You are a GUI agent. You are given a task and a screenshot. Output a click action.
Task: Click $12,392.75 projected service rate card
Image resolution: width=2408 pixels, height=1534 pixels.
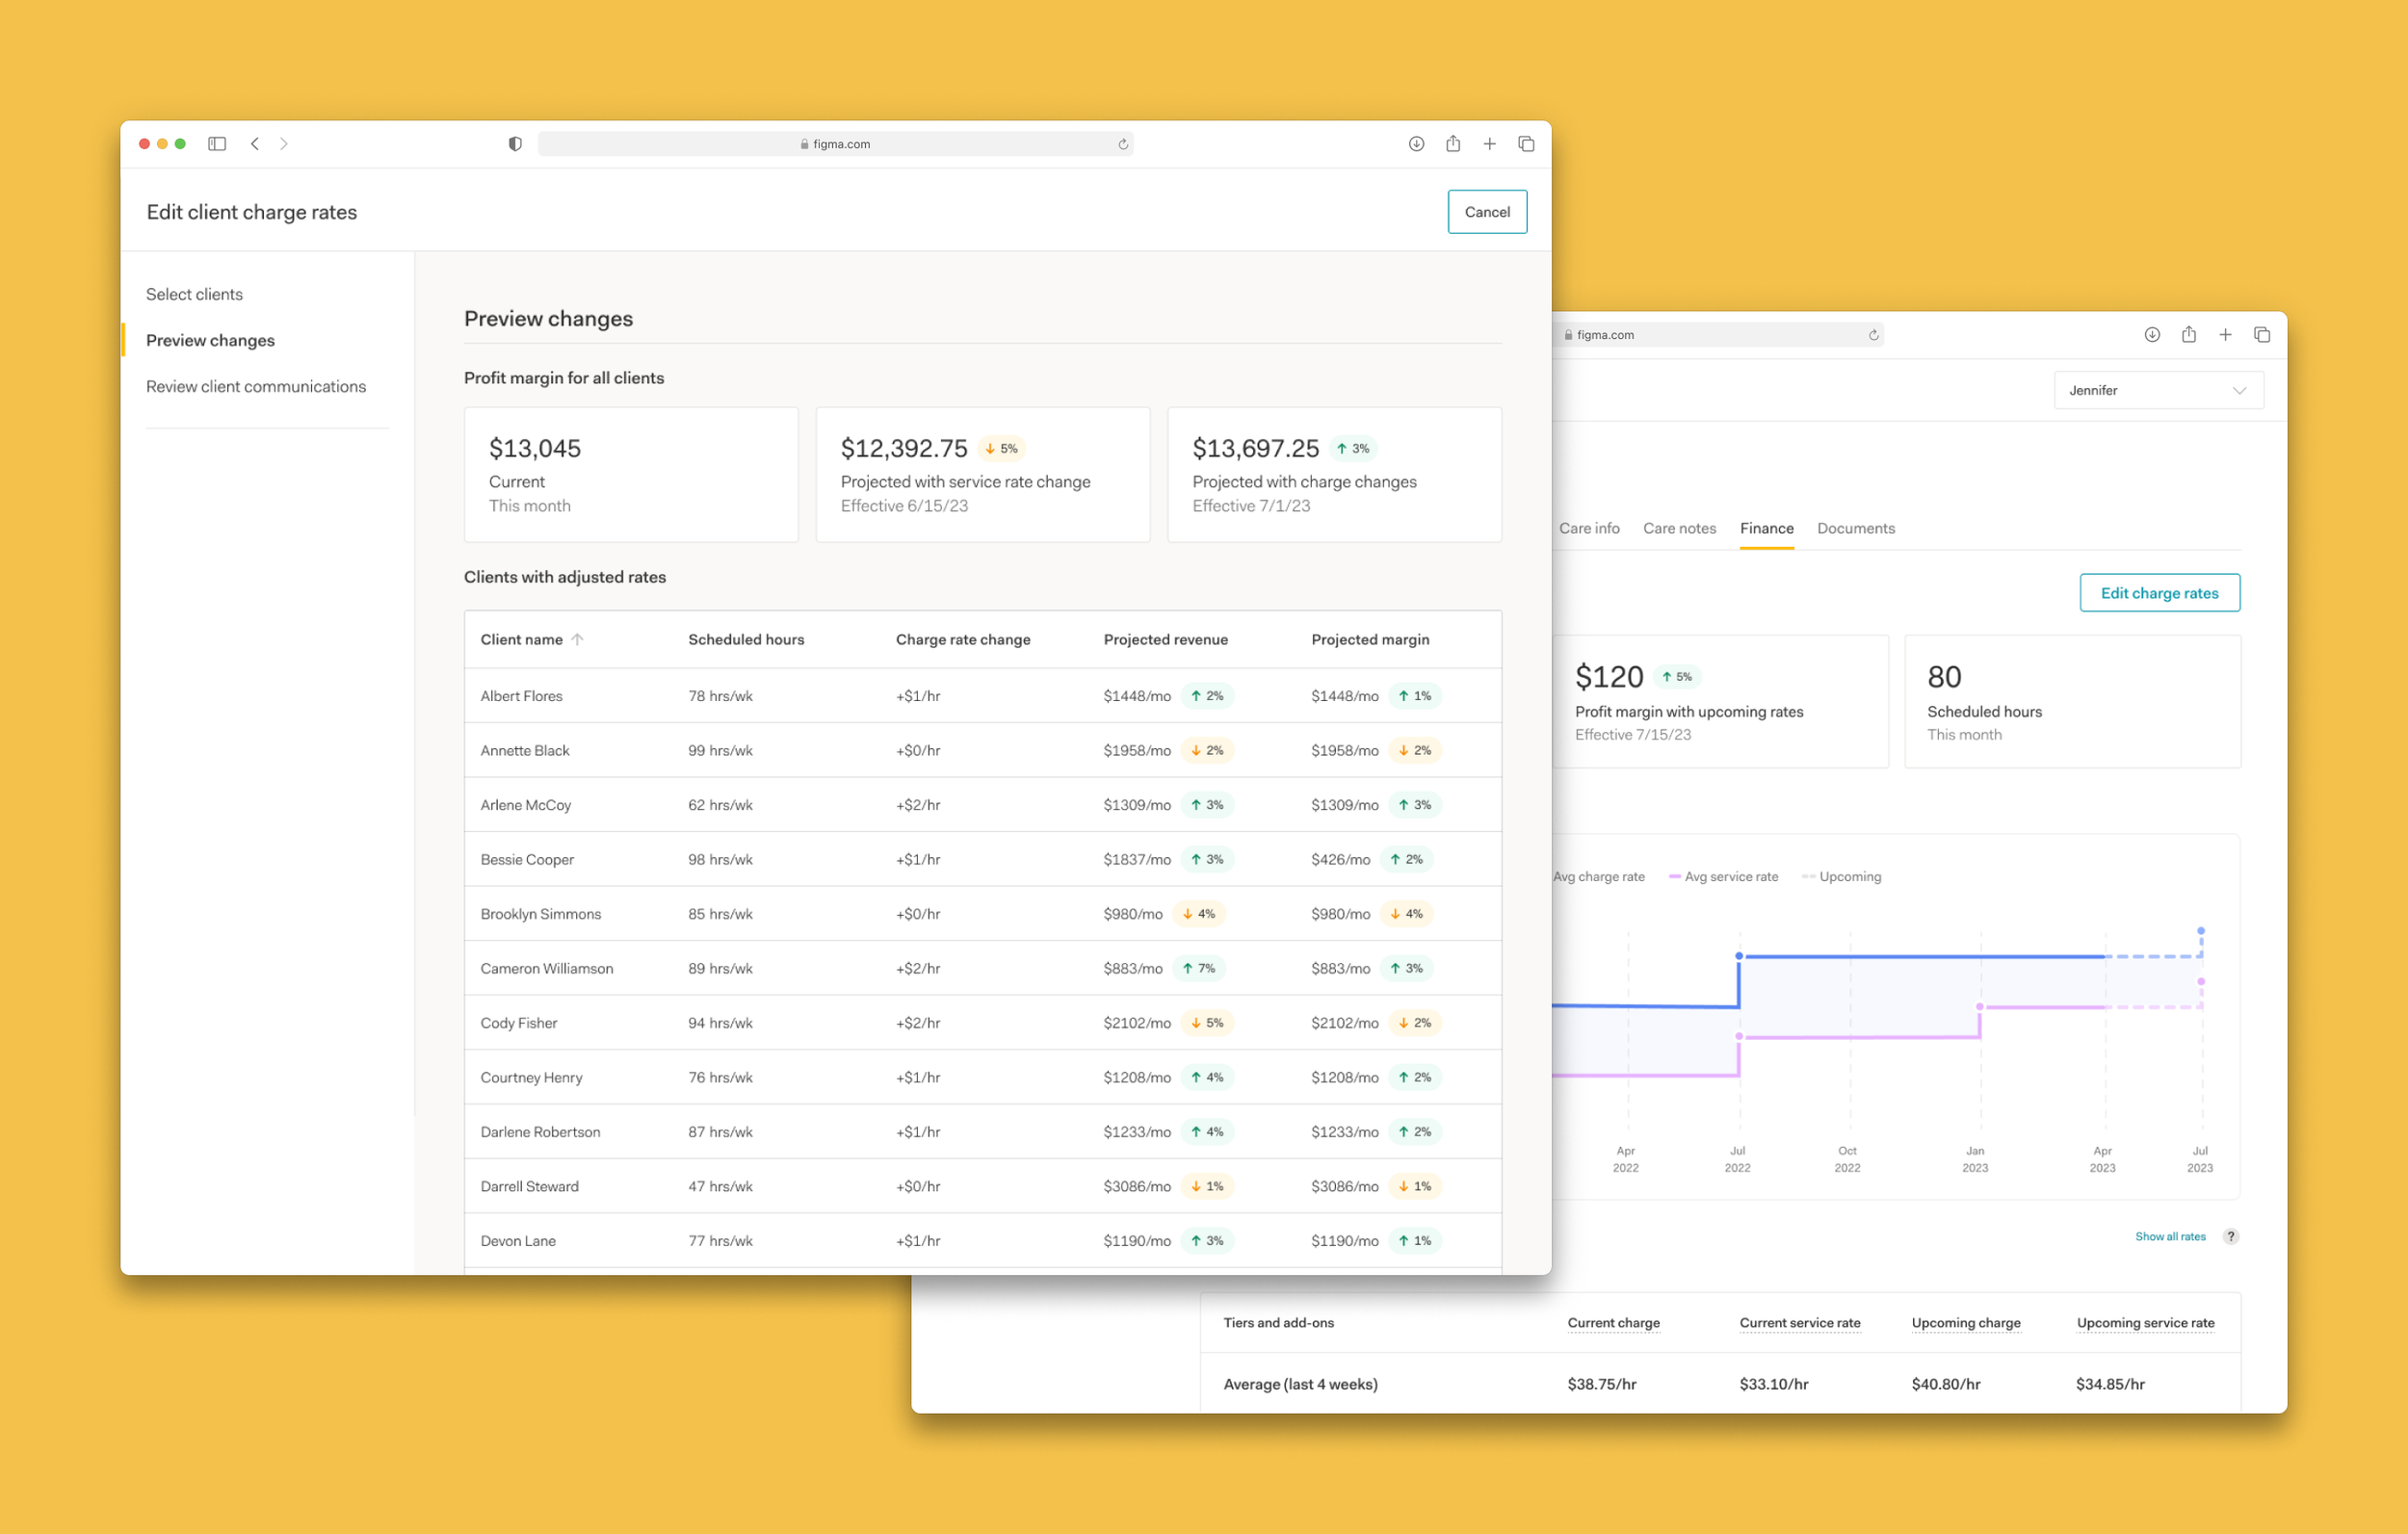(x=983, y=475)
